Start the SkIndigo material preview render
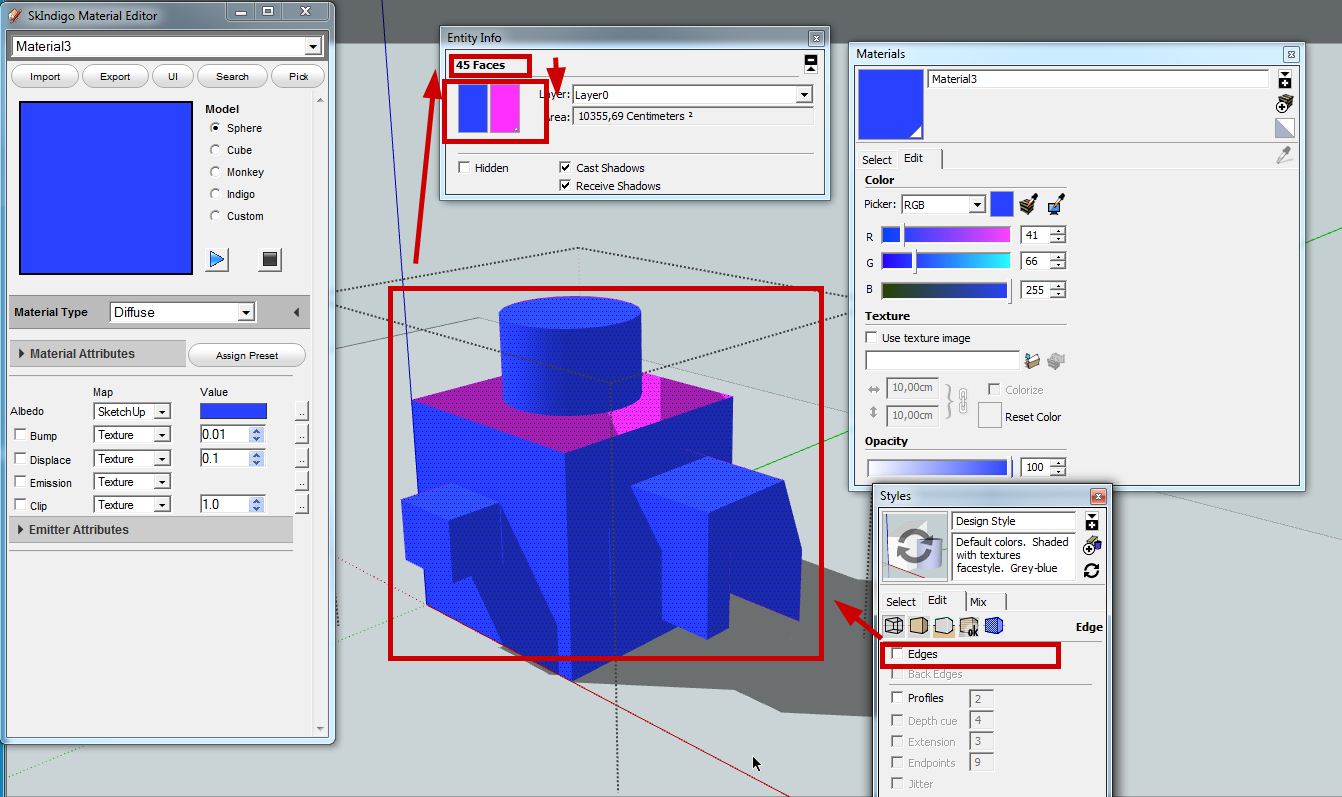Viewport: 1342px width, 797px height. point(217,260)
